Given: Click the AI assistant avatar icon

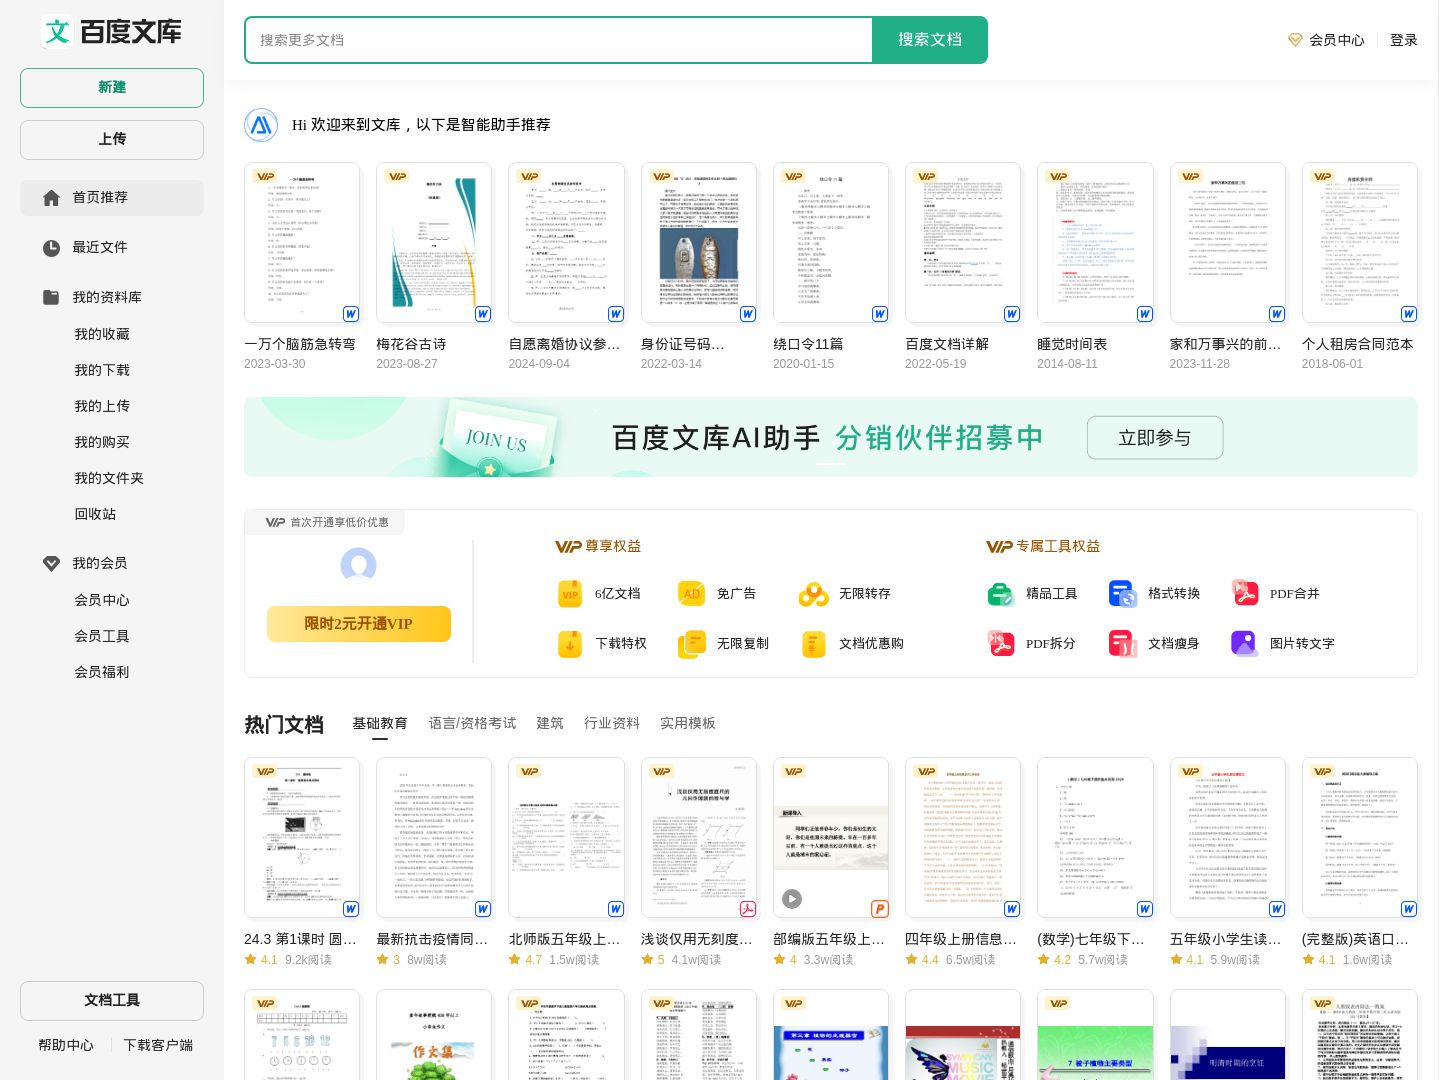Looking at the screenshot, I should [x=261, y=125].
